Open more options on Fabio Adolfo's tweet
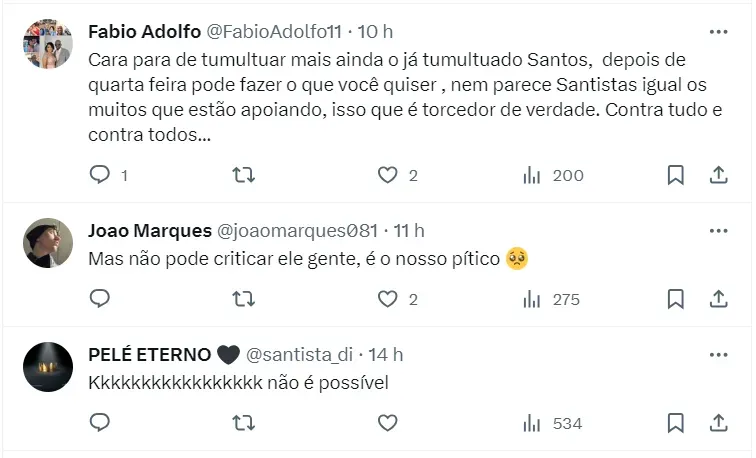The width and height of the screenshot is (756, 458). [x=718, y=32]
